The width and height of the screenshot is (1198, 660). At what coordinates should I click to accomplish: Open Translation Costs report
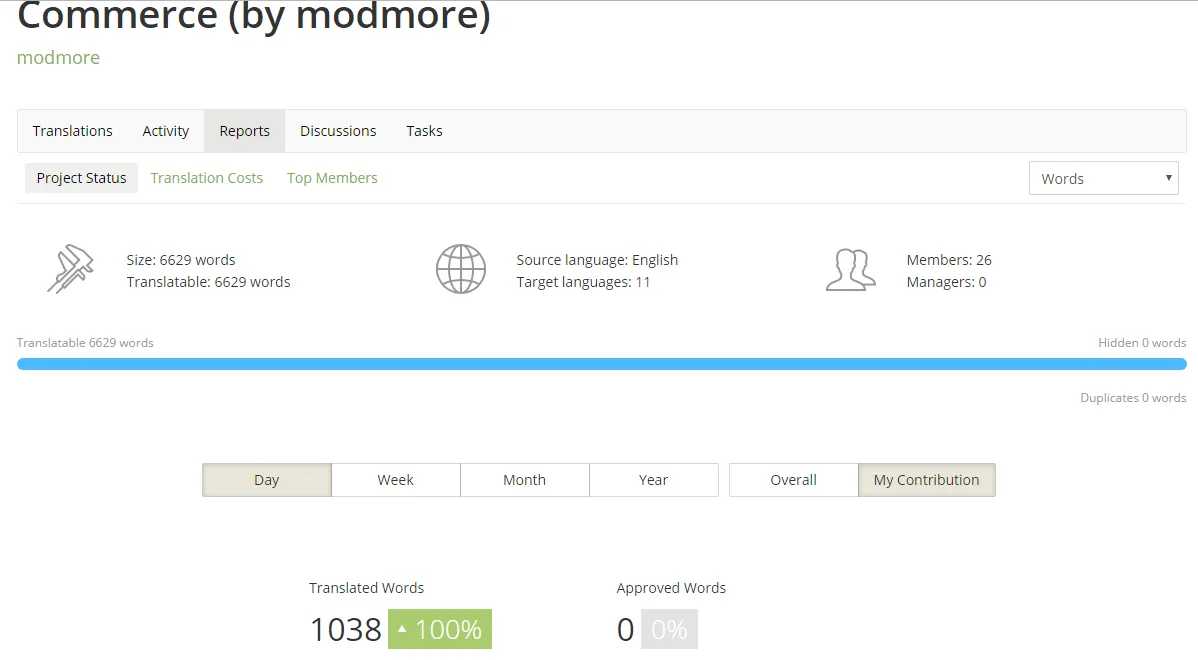pos(206,178)
